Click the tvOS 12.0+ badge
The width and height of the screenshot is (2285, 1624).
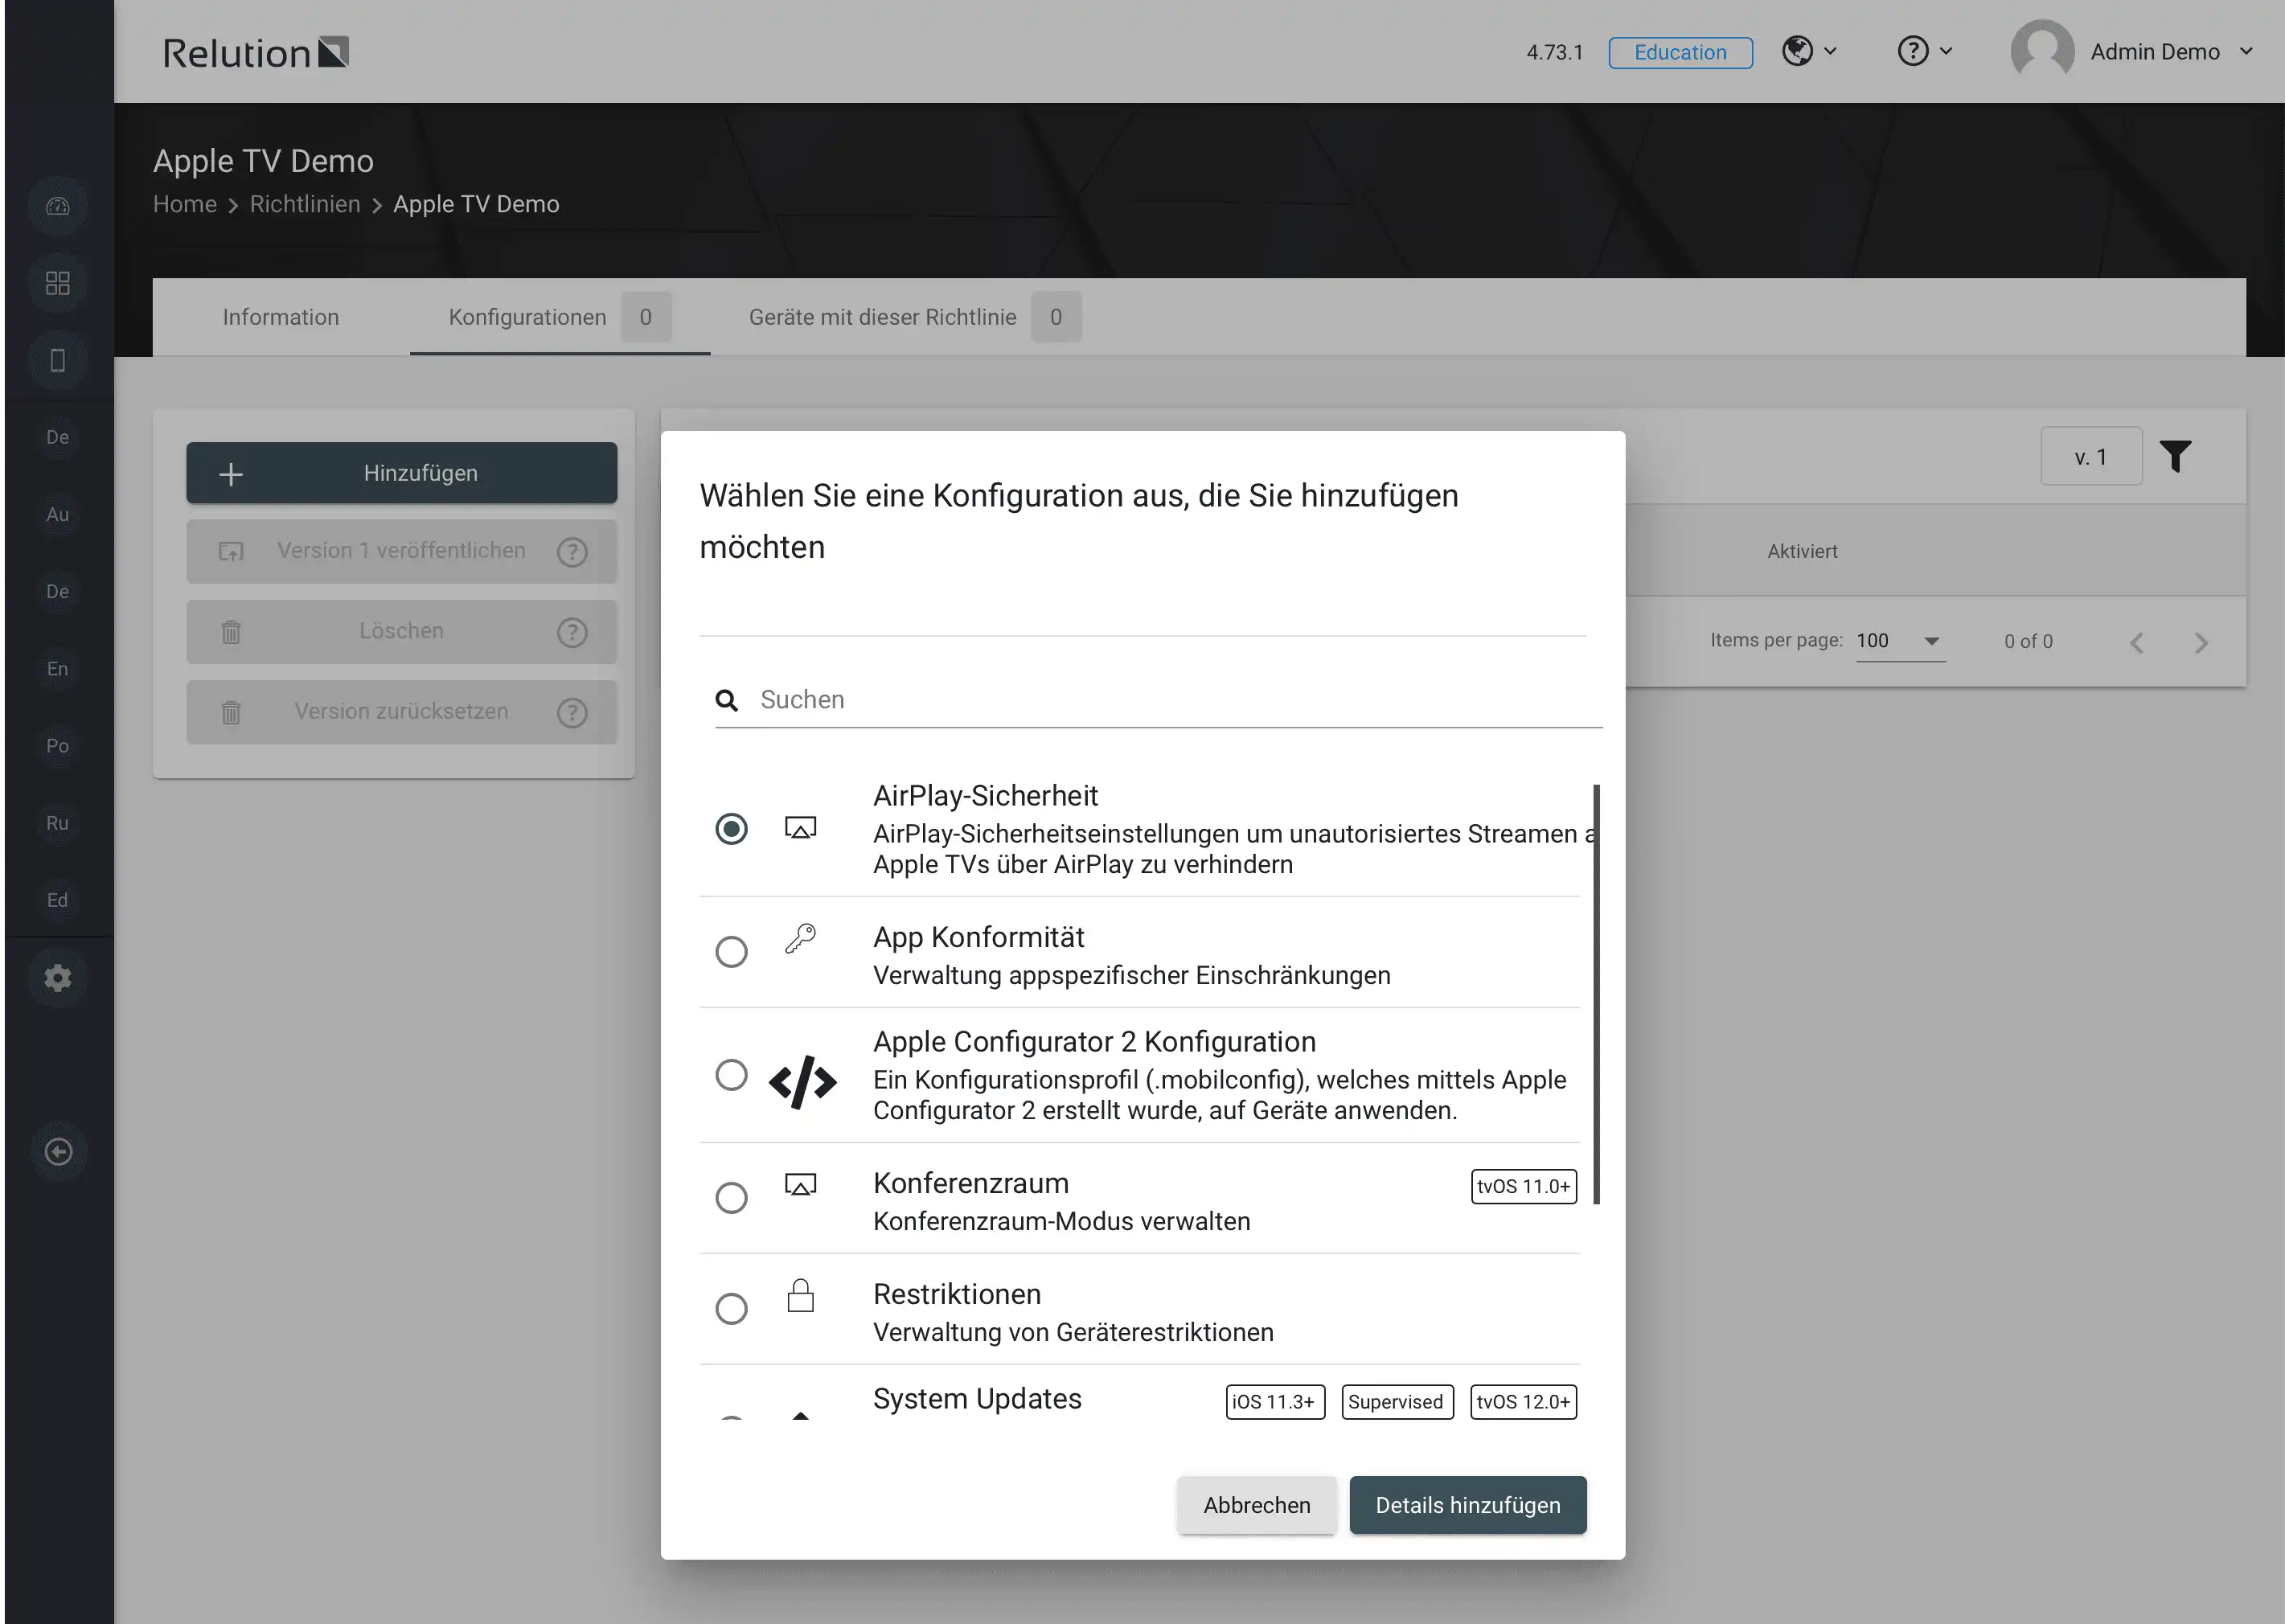tap(1523, 1402)
